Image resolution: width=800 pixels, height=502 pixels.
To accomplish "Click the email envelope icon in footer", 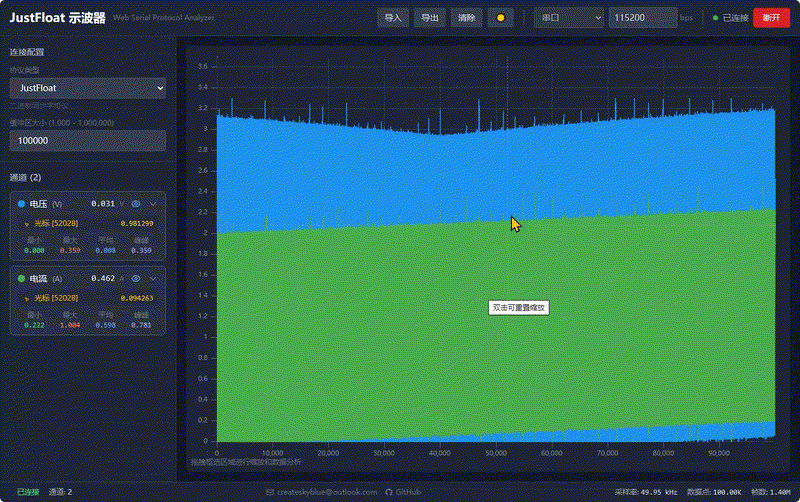I will (270, 492).
